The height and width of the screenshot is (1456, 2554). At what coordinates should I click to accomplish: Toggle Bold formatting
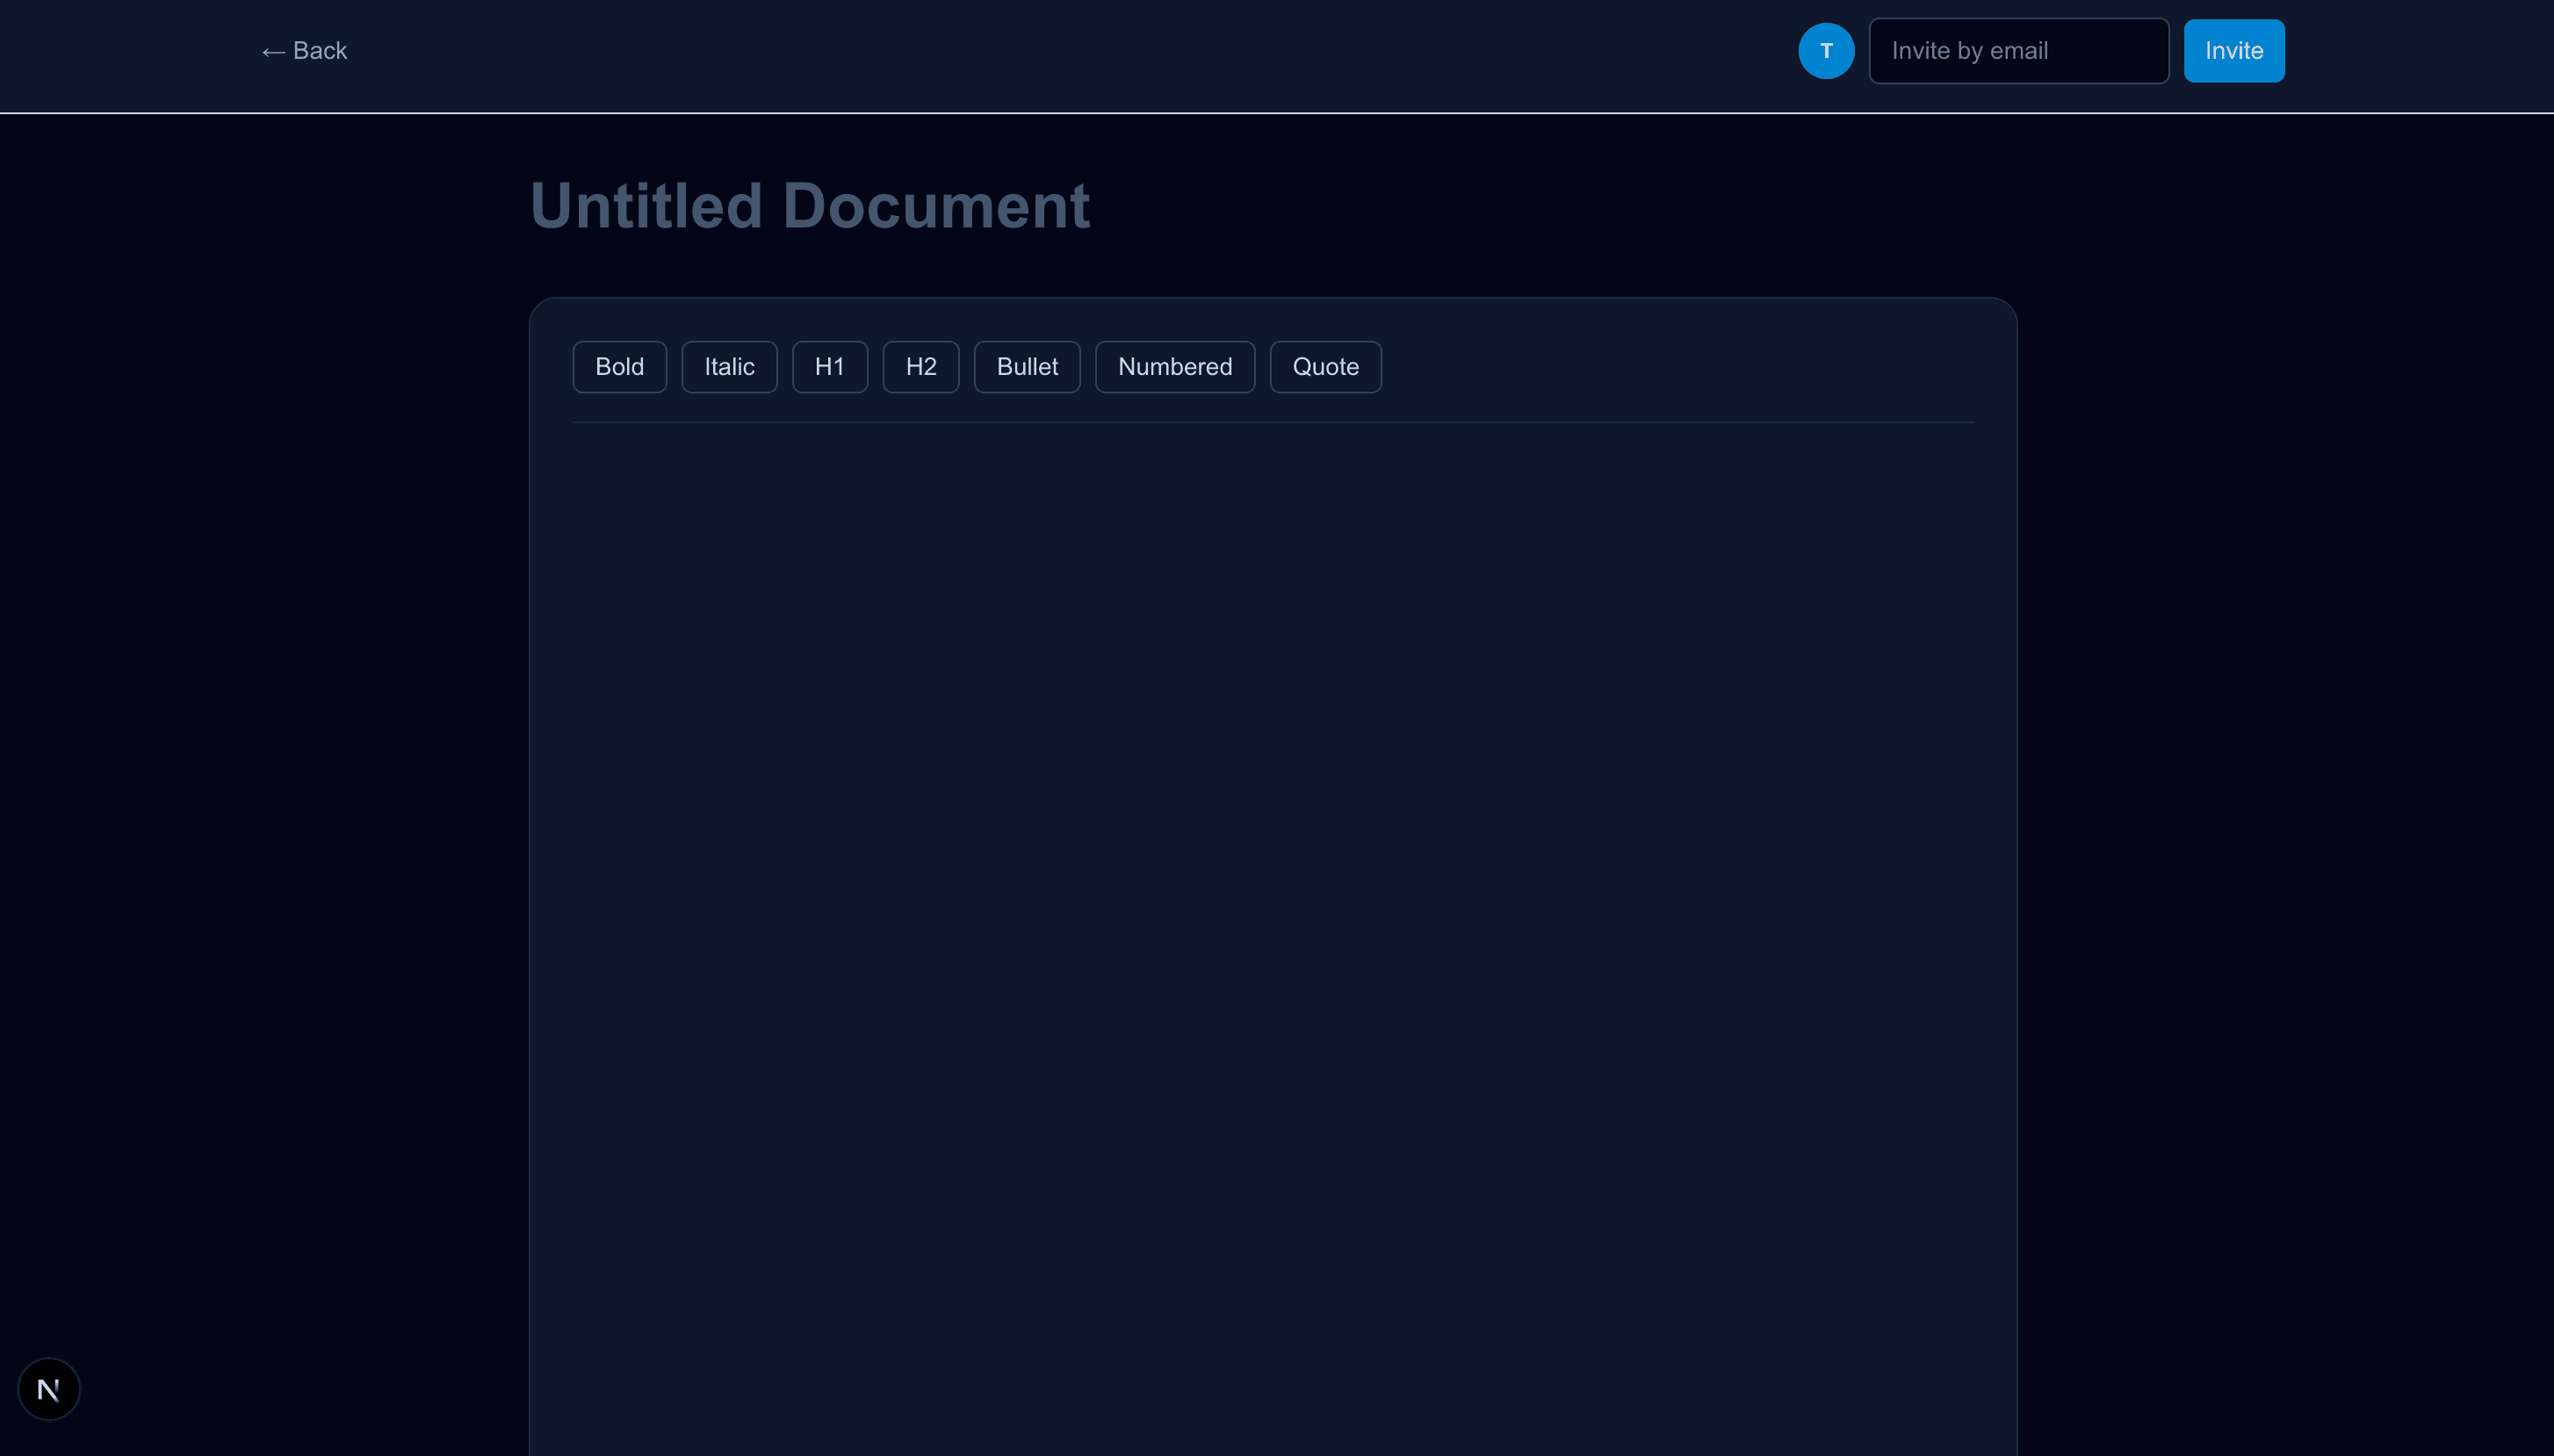[x=619, y=367]
